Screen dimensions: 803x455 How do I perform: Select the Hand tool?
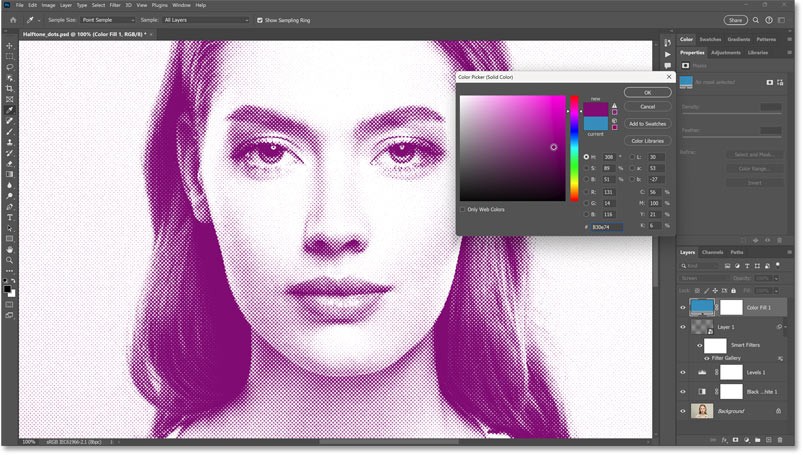tap(9, 250)
